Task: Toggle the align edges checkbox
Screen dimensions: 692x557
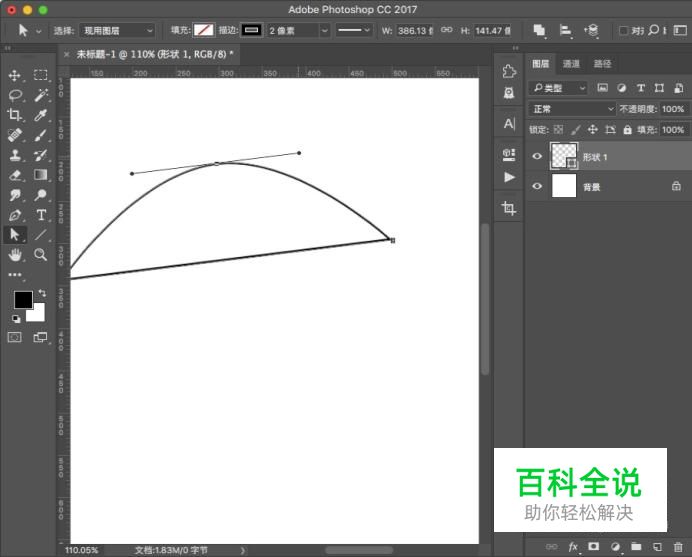Action: pyautogui.click(x=623, y=30)
